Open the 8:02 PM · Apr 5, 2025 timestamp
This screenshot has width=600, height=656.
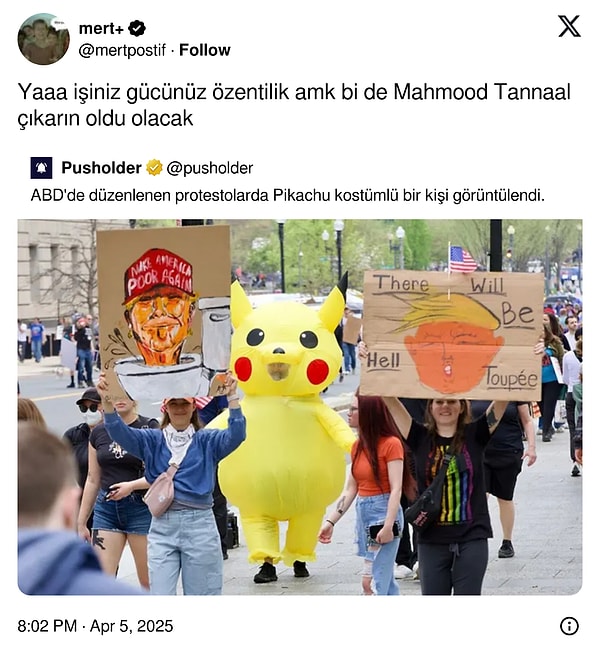(x=95, y=626)
